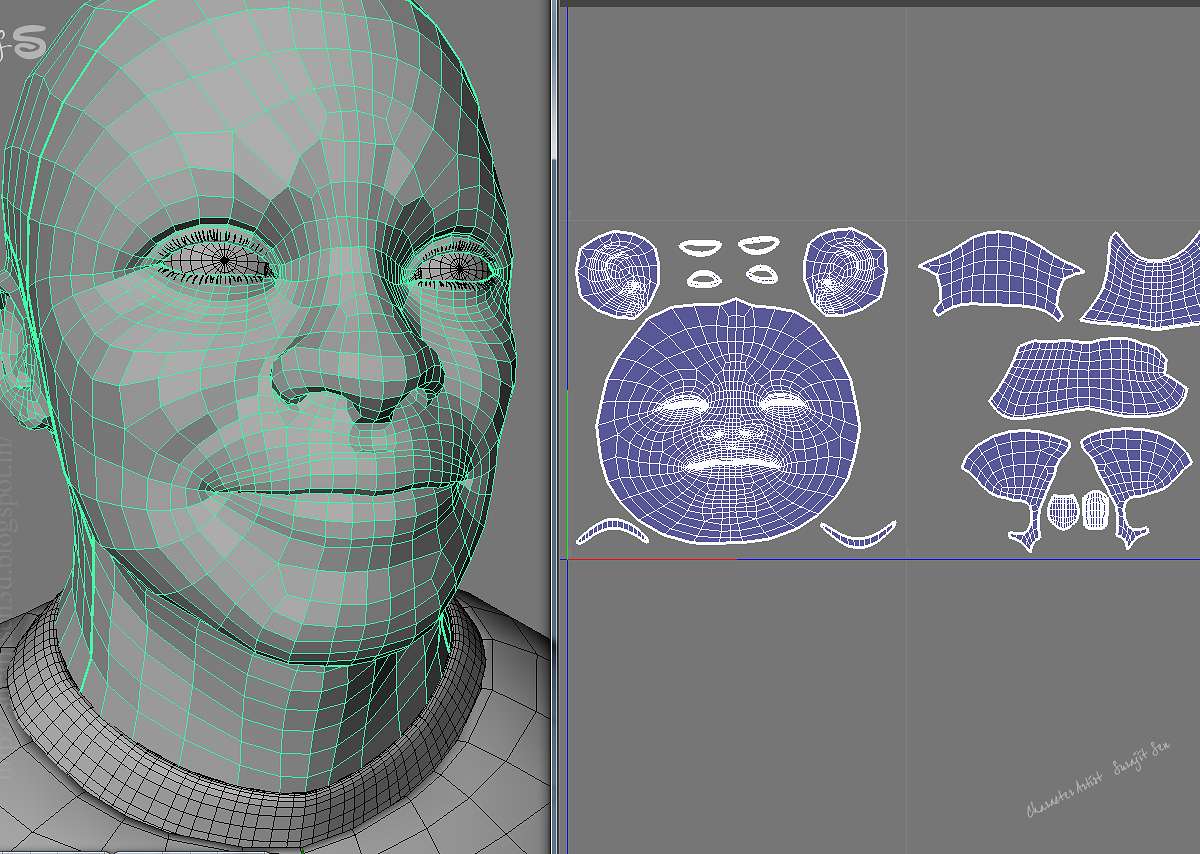Select the right small oval UV shell between fans
1200x854 pixels.
tap(1096, 509)
